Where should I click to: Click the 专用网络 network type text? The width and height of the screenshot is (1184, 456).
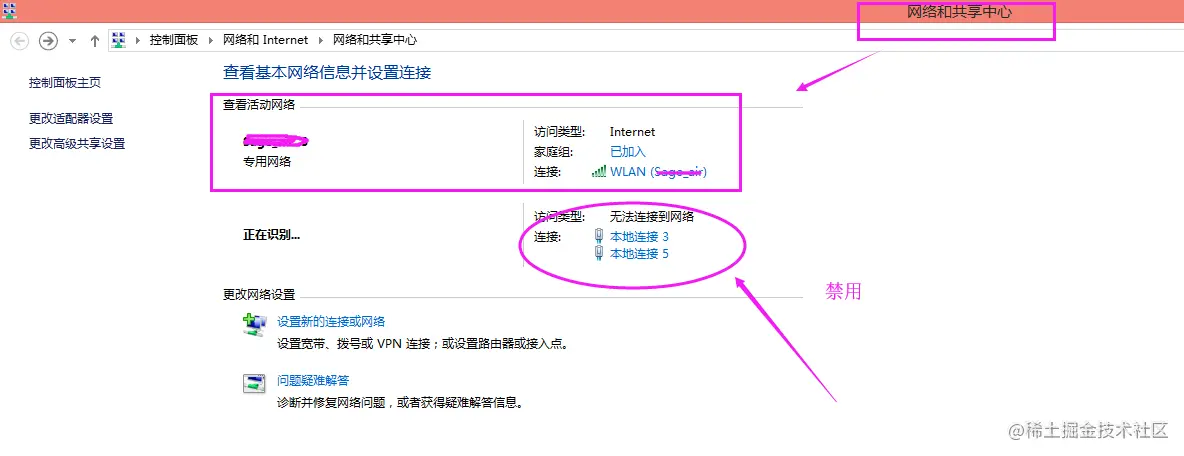click(x=267, y=162)
